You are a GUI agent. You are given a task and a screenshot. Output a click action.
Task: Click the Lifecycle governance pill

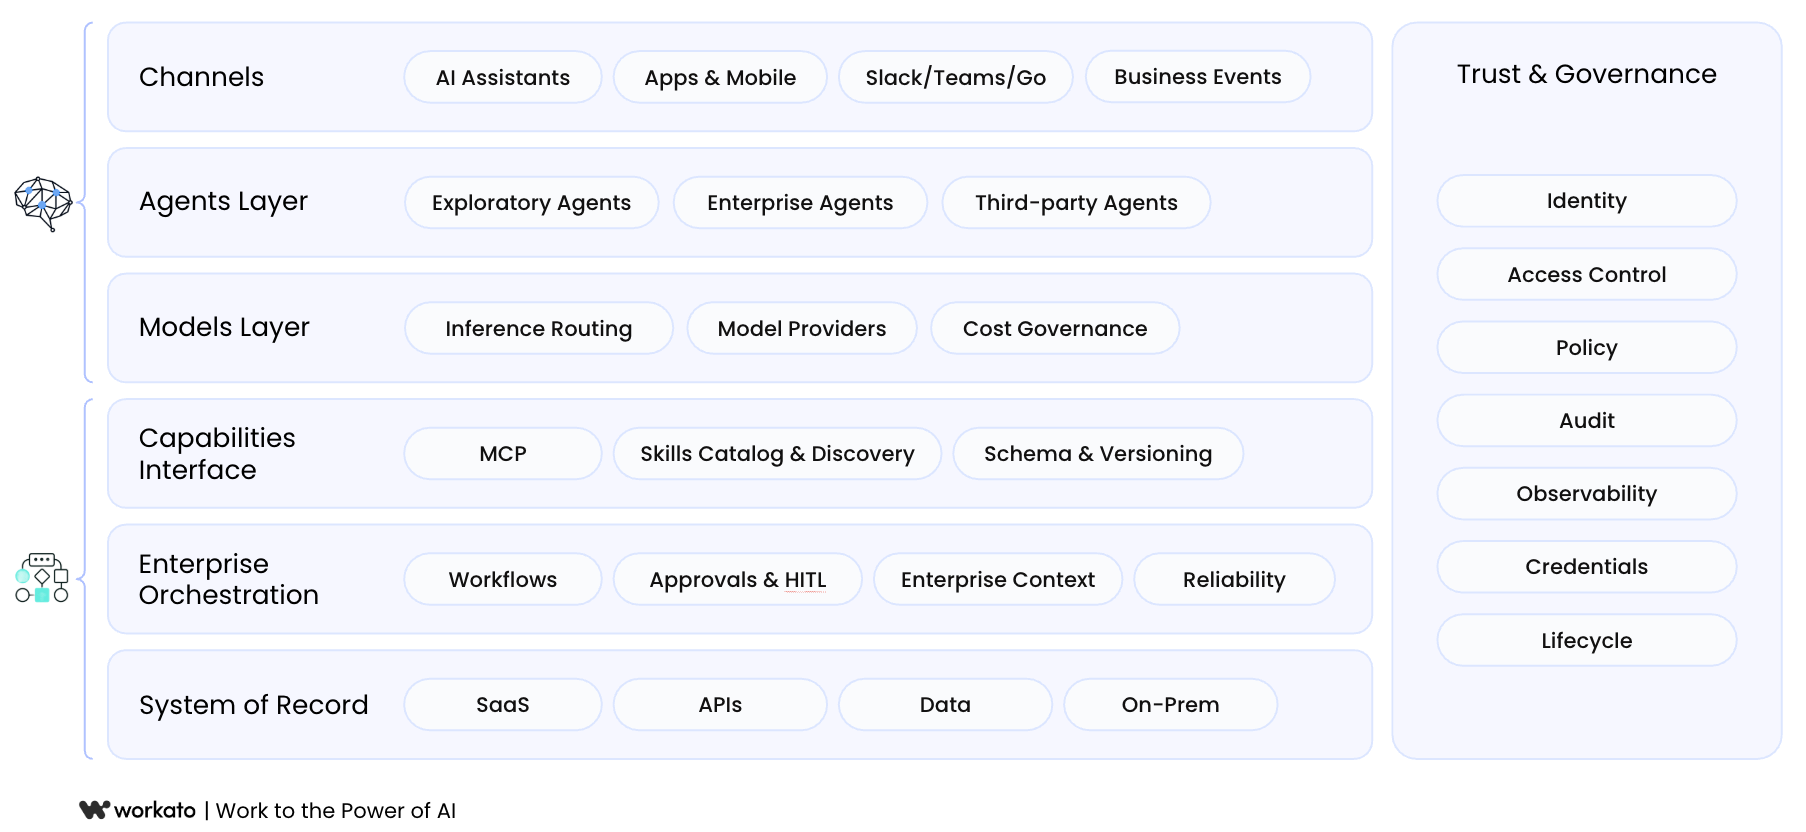click(x=1587, y=640)
